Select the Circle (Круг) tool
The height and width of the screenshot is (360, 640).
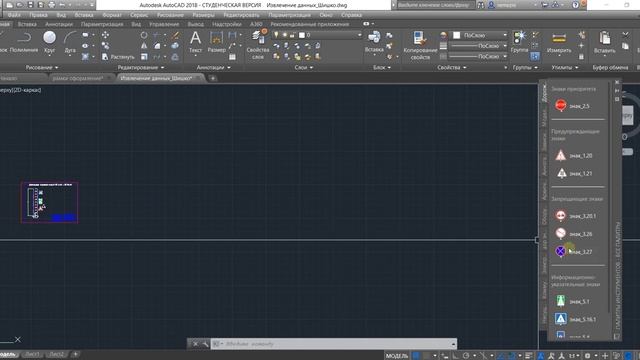click(x=49, y=42)
